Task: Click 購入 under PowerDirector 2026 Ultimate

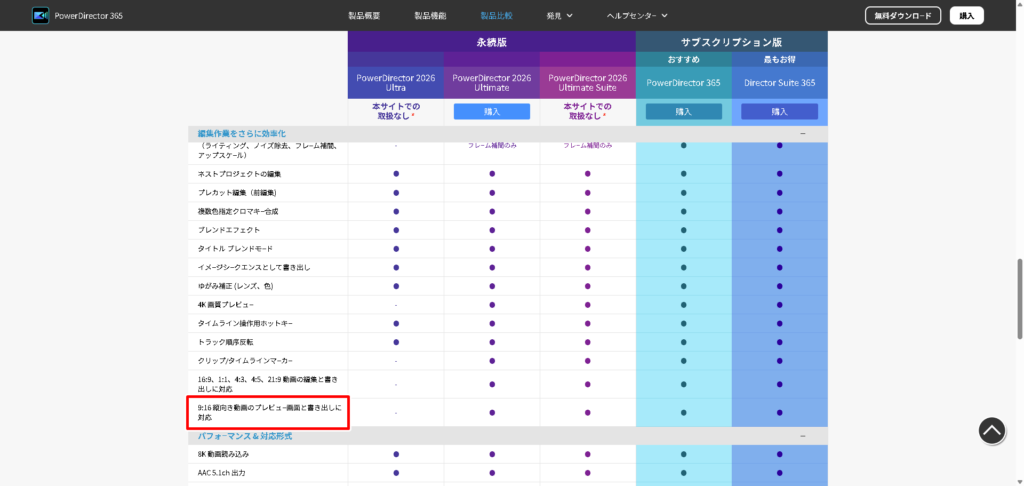Action: pyautogui.click(x=491, y=112)
